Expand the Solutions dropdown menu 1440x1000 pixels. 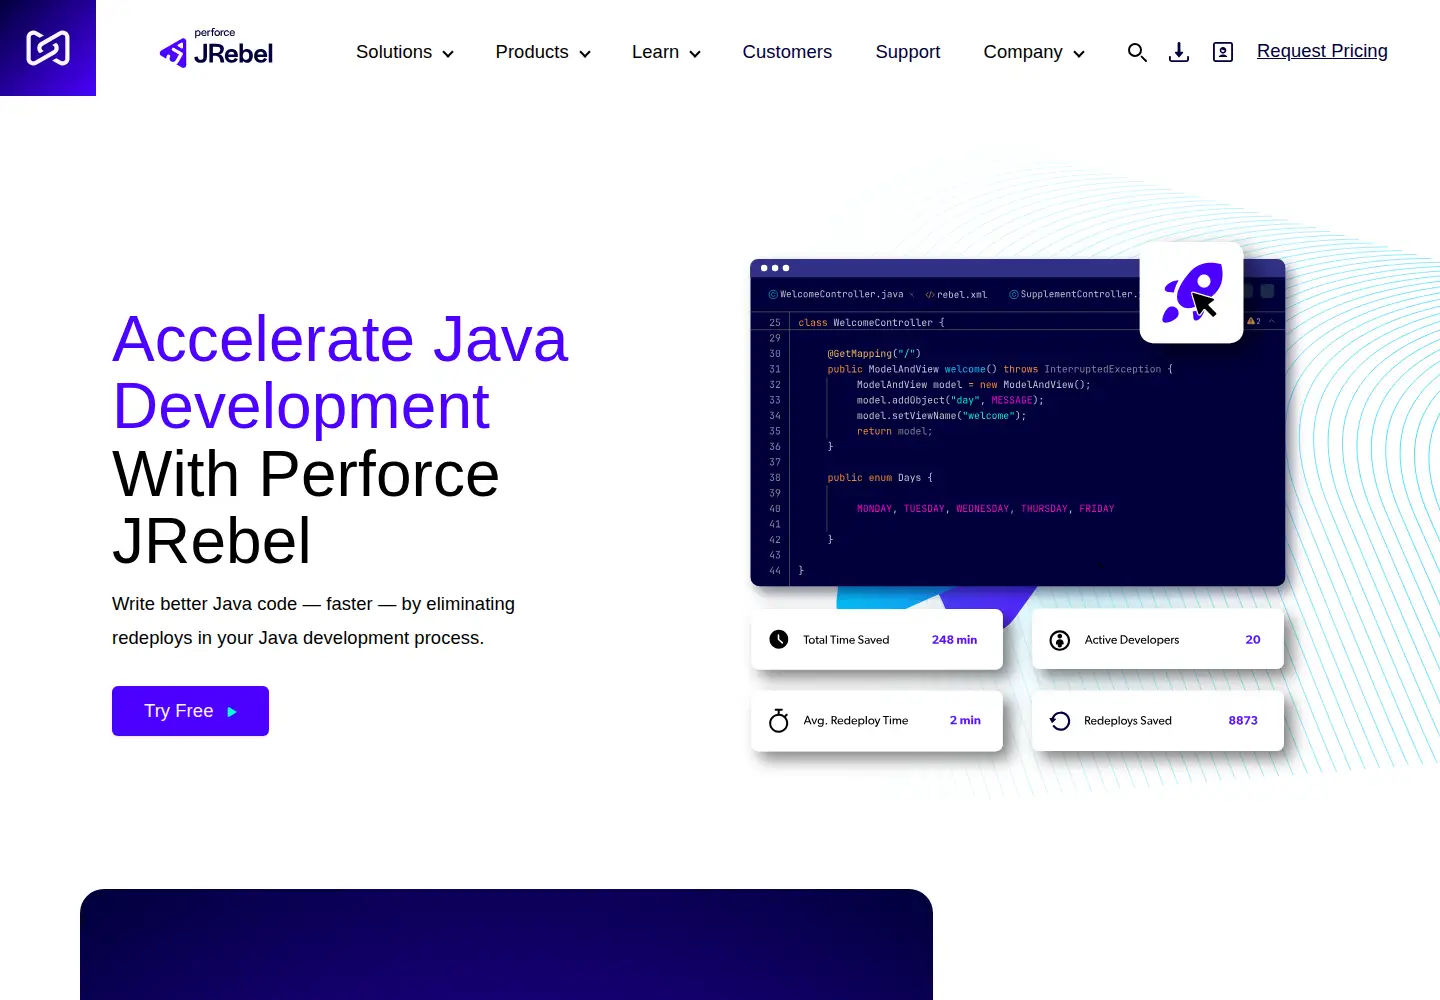pyautogui.click(x=405, y=52)
